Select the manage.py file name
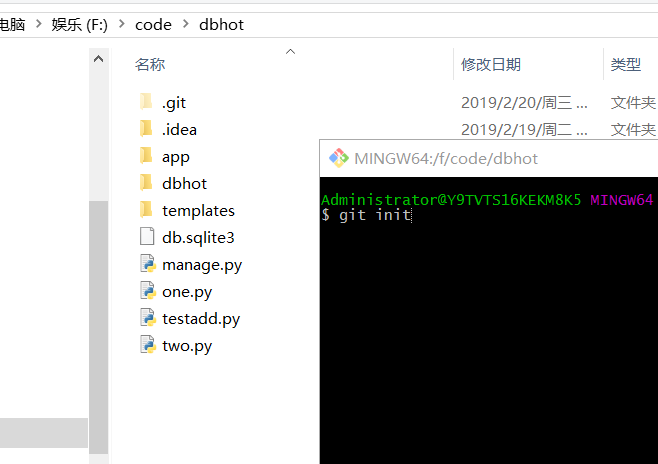The image size is (658, 464). 202,265
